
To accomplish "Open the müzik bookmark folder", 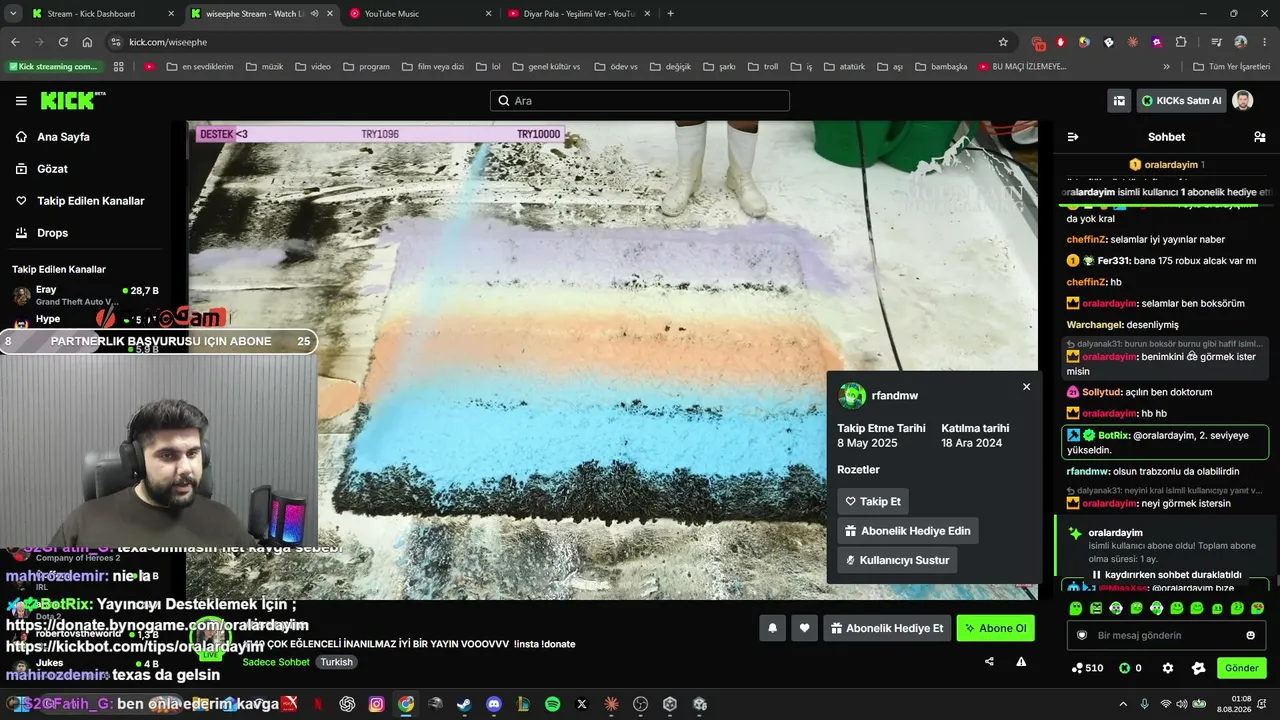I will coord(264,67).
